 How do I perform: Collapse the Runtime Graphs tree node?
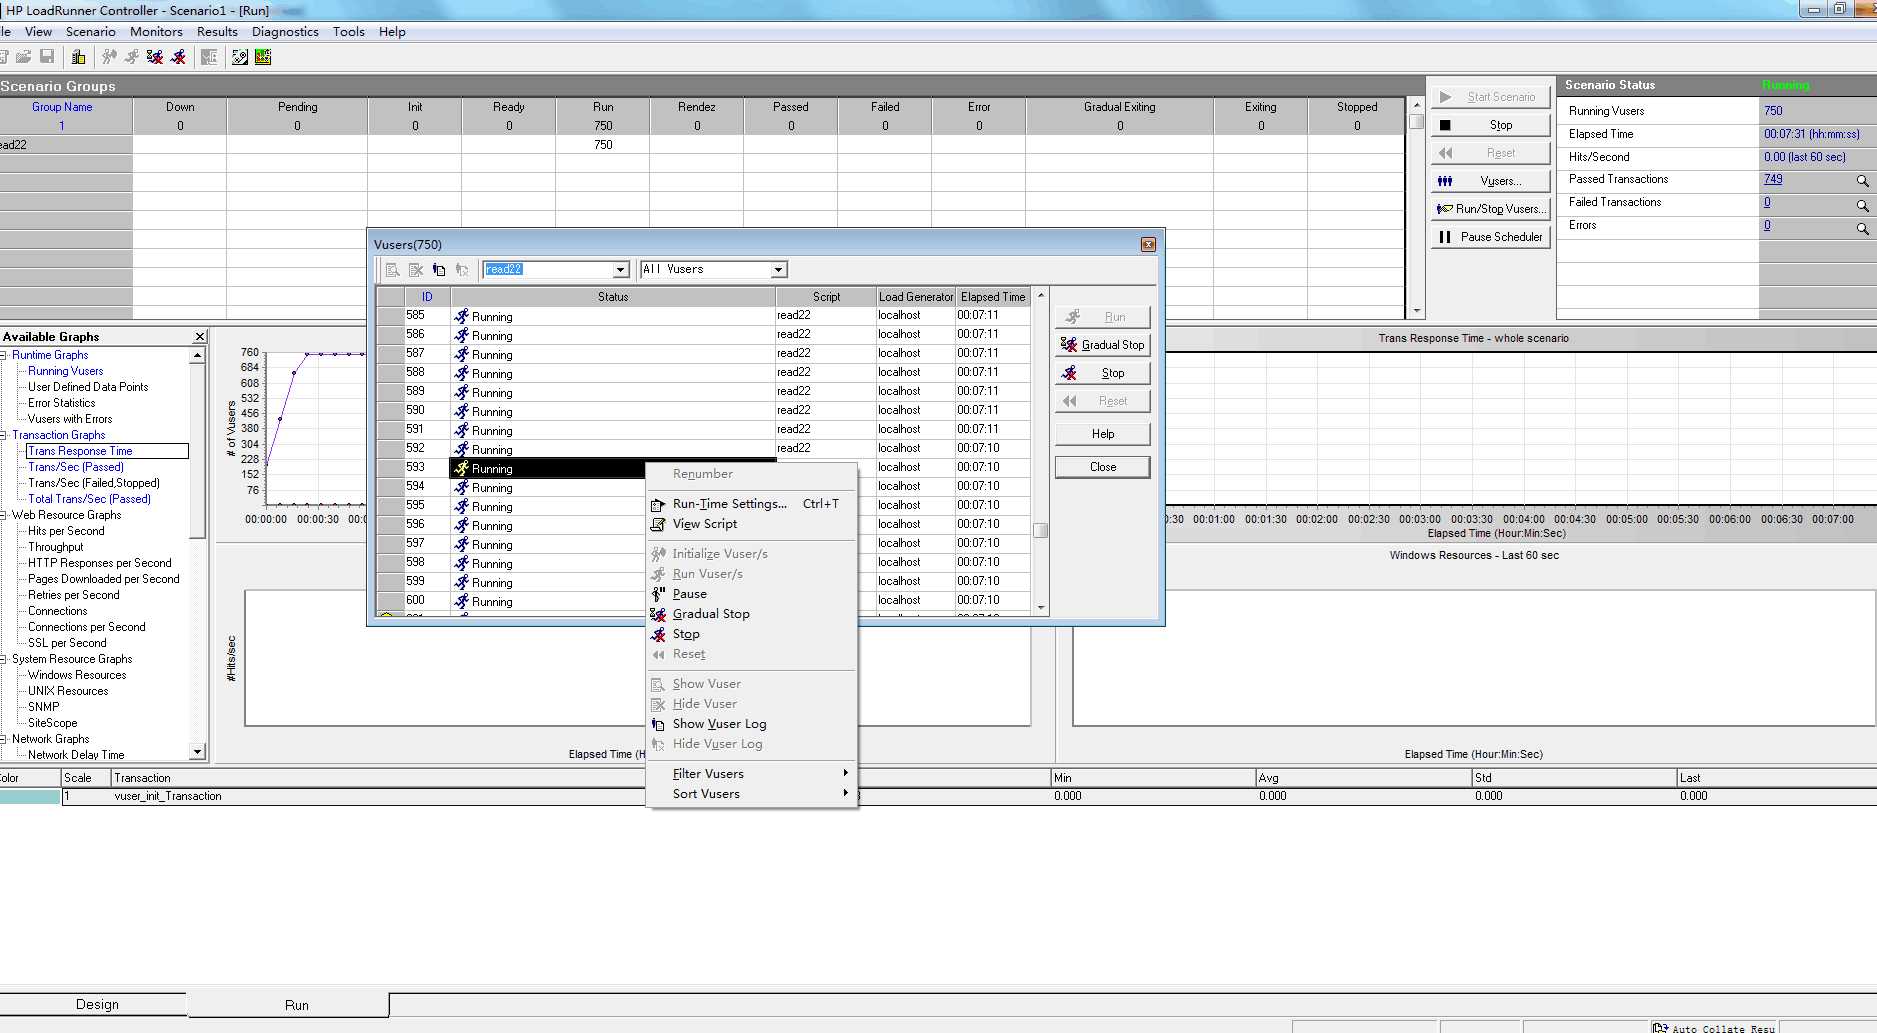pos(4,355)
